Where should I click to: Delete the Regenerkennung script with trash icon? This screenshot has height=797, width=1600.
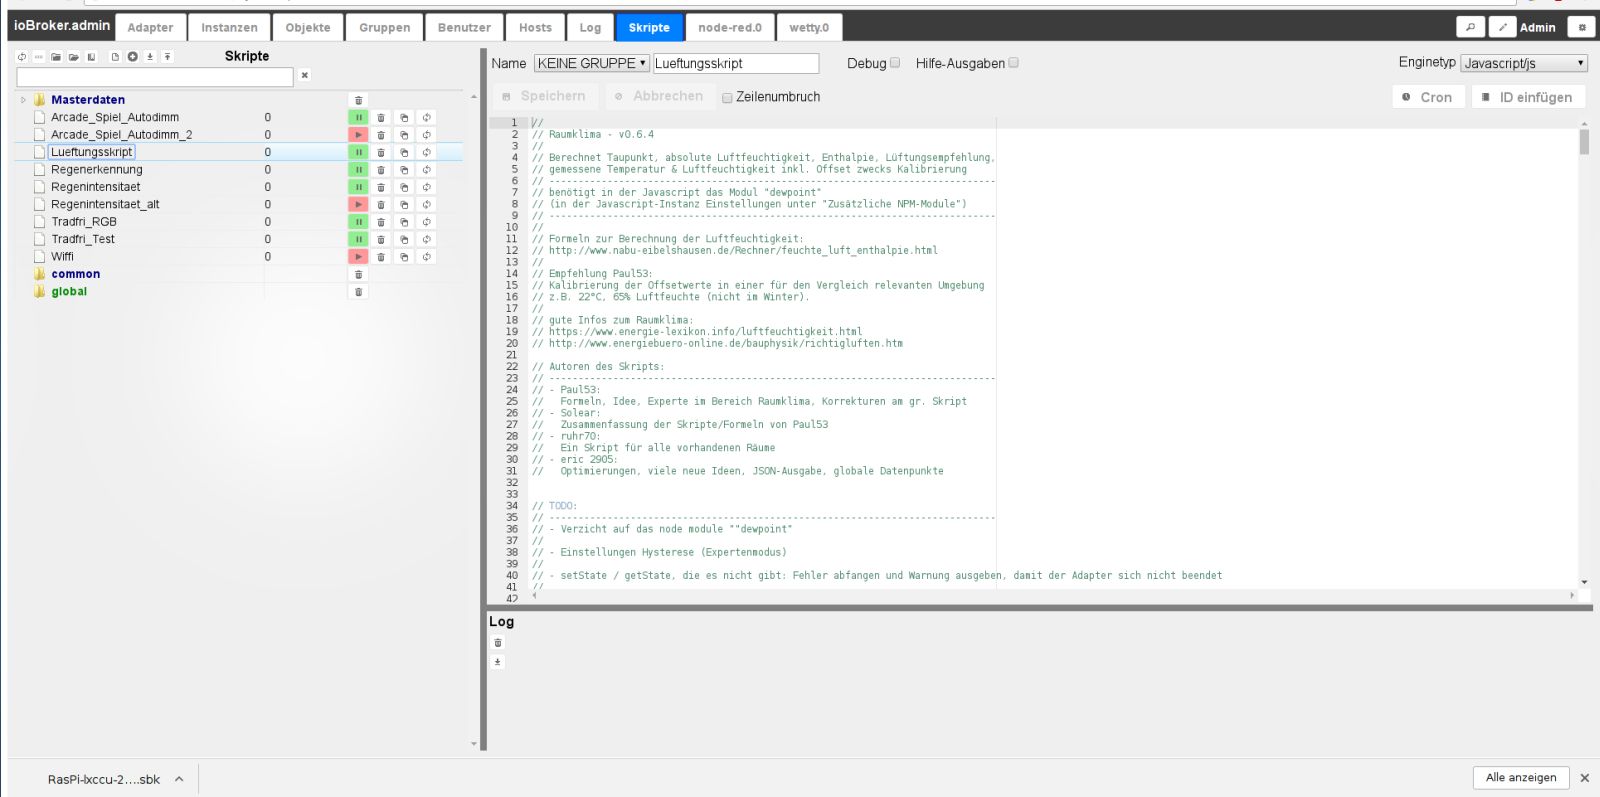[381, 170]
